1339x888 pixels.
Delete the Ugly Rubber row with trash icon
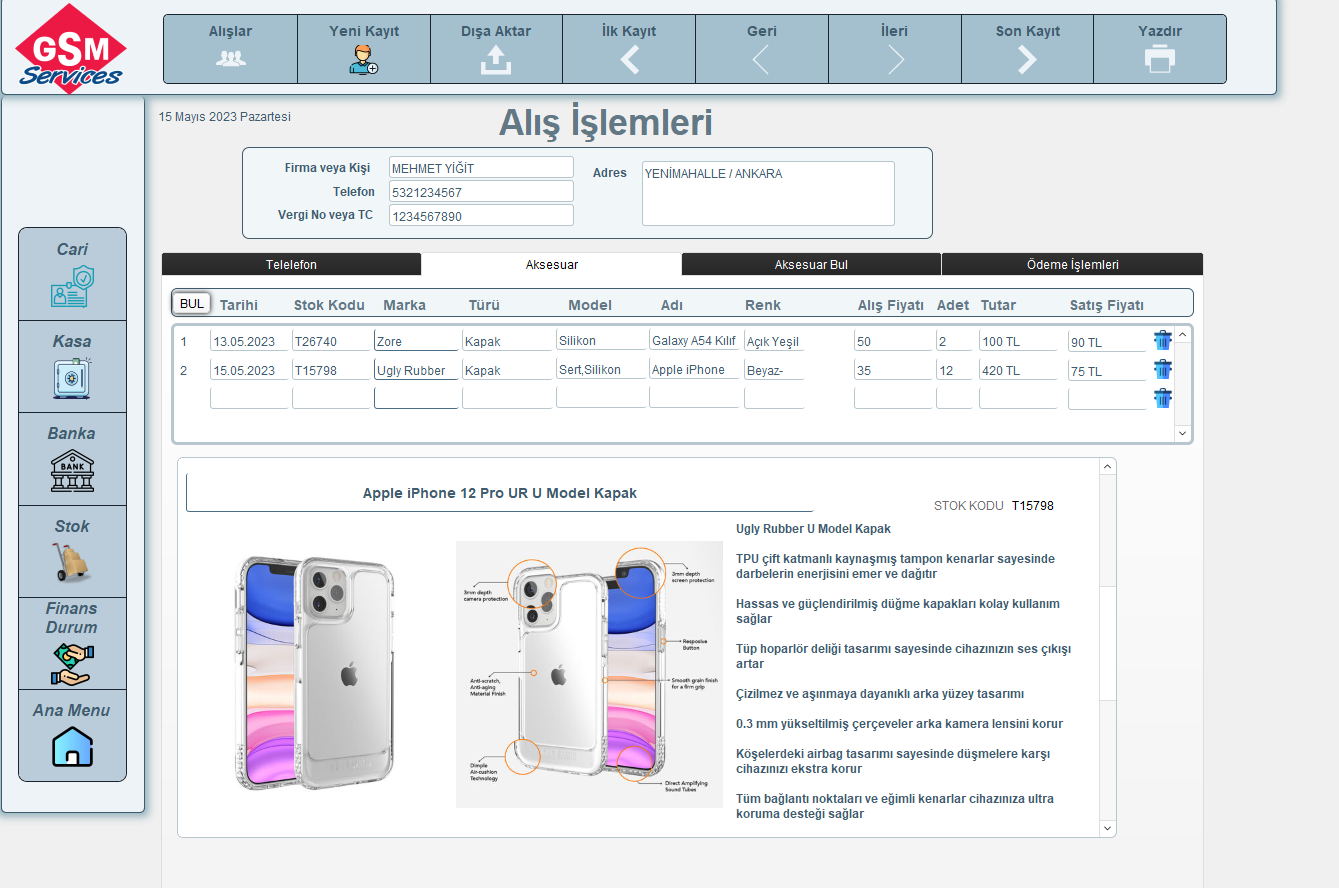click(x=1162, y=369)
